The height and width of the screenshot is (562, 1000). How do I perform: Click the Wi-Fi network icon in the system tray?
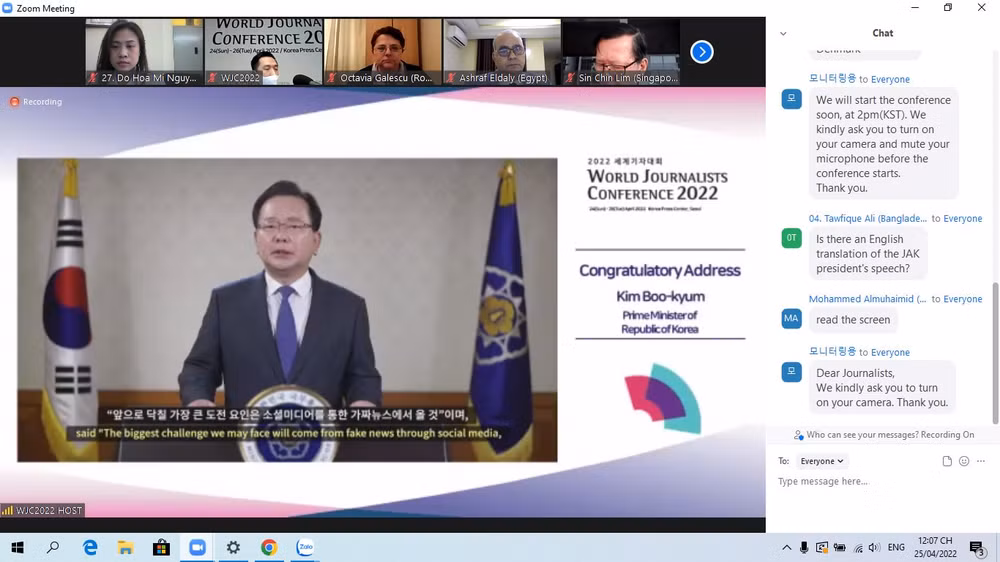pyautogui.click(x=858, y=547)
